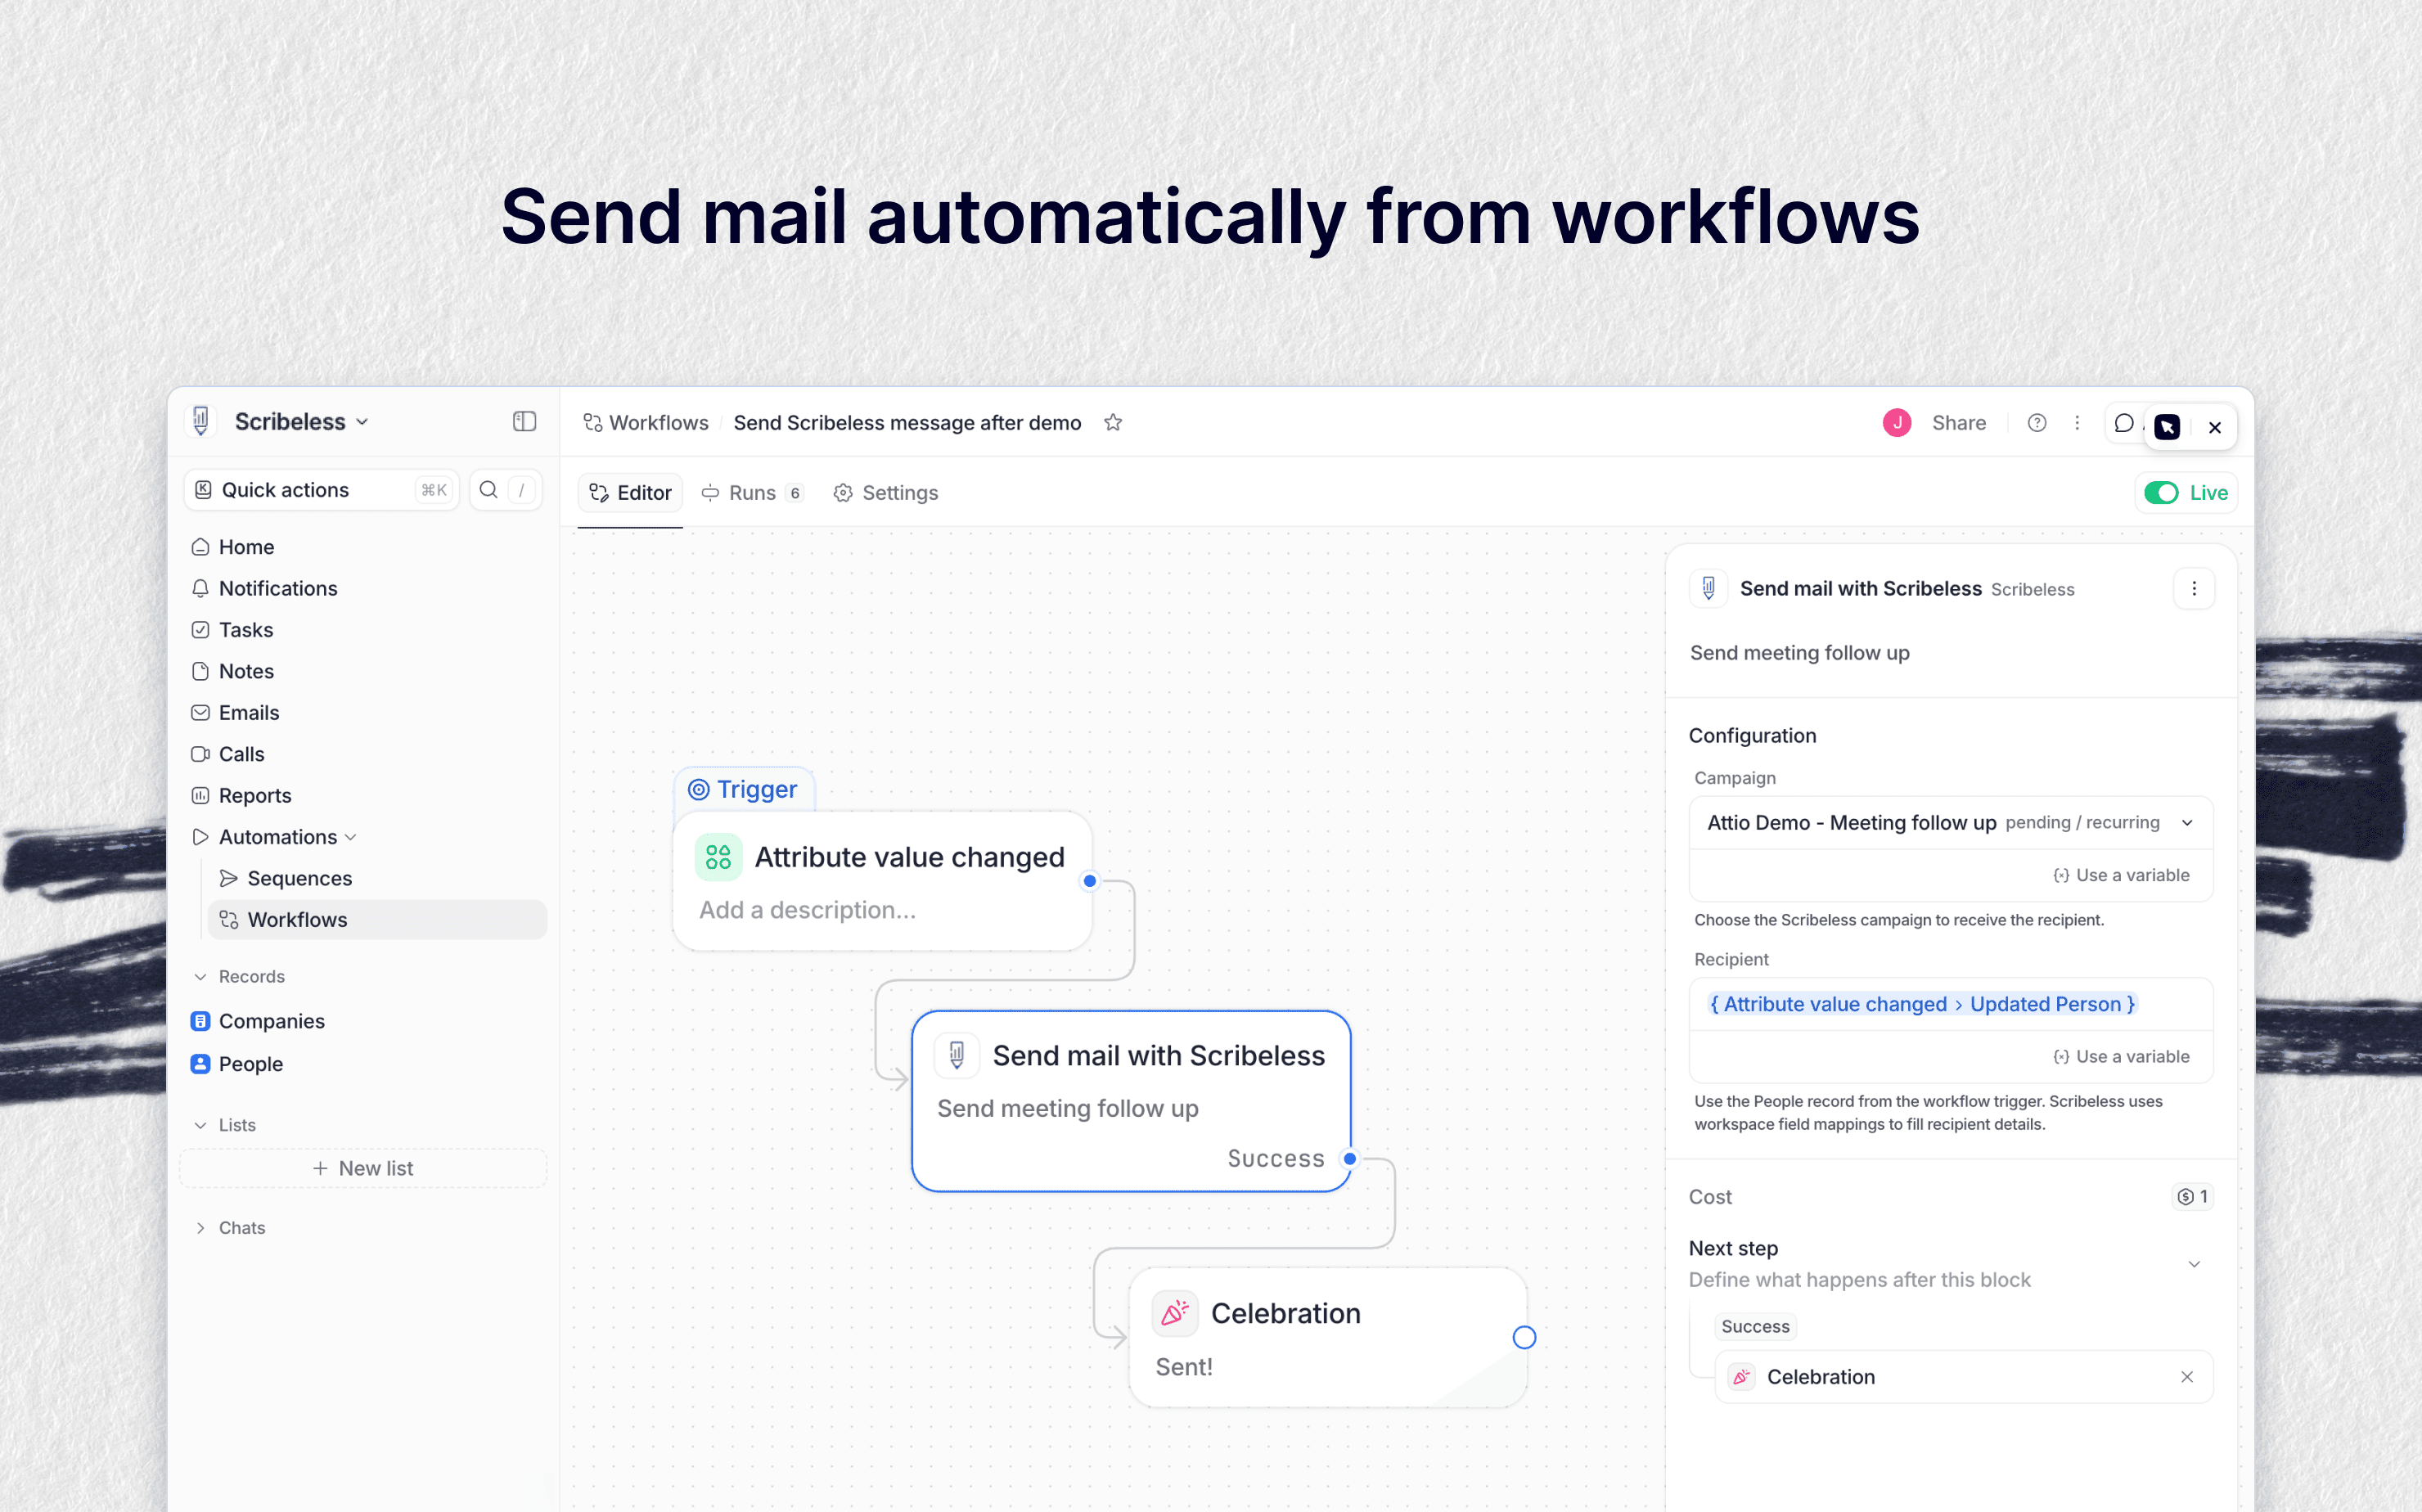Toggle the Live workflow switch
The width and height of the screenshot is (2422, 1512).
coord(2161,493)
